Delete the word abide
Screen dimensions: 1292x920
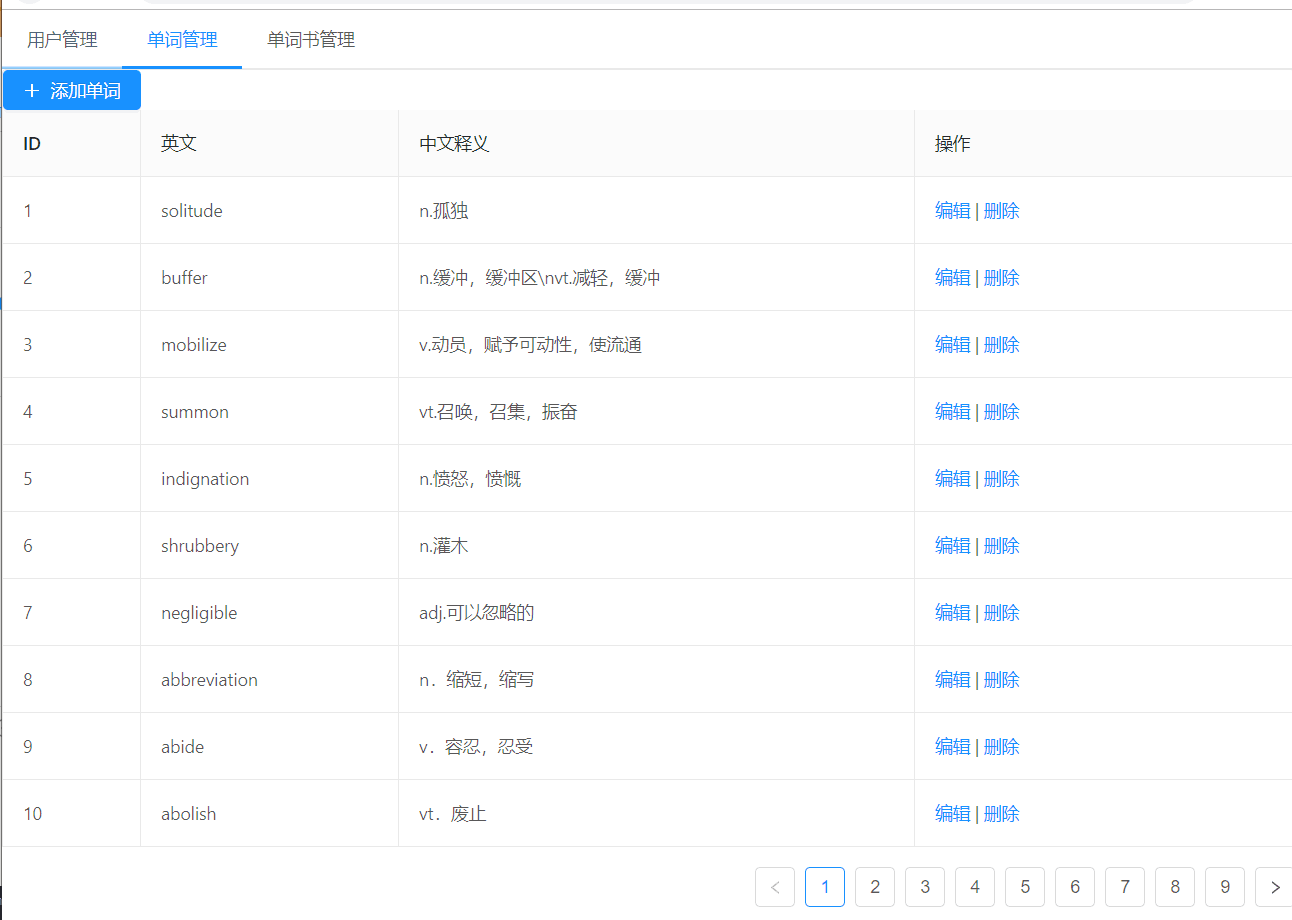[x=1002, y=747]
